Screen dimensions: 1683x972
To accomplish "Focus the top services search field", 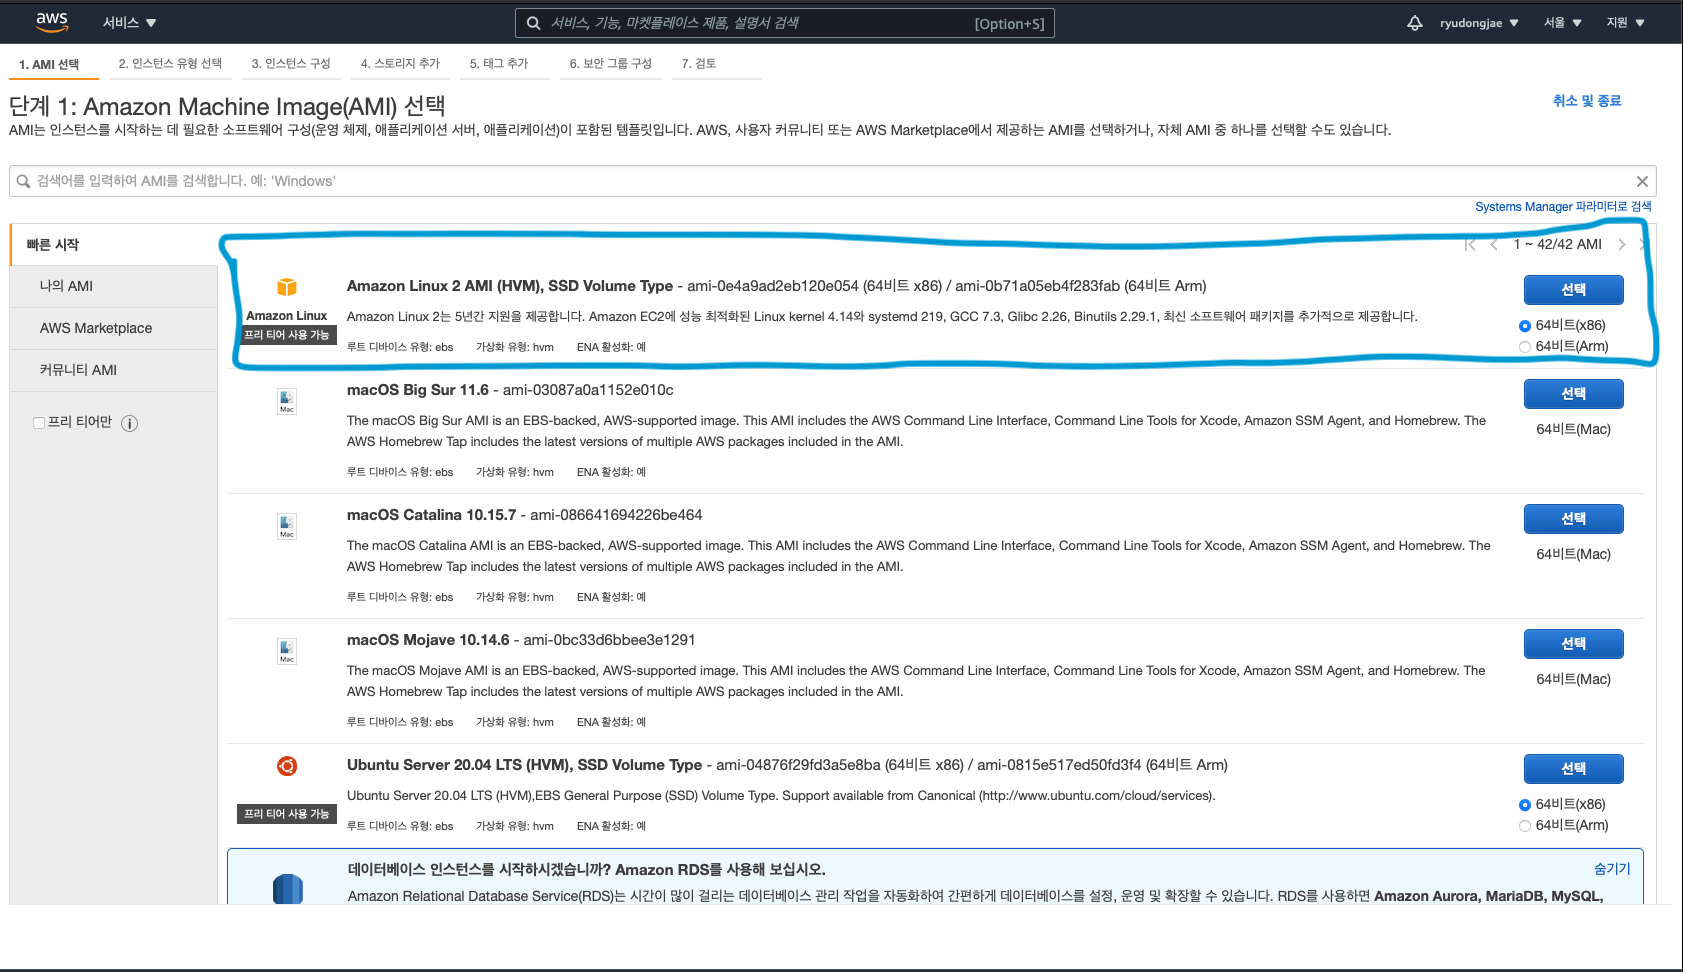I will pyautogui.click(x=785, y=23).
